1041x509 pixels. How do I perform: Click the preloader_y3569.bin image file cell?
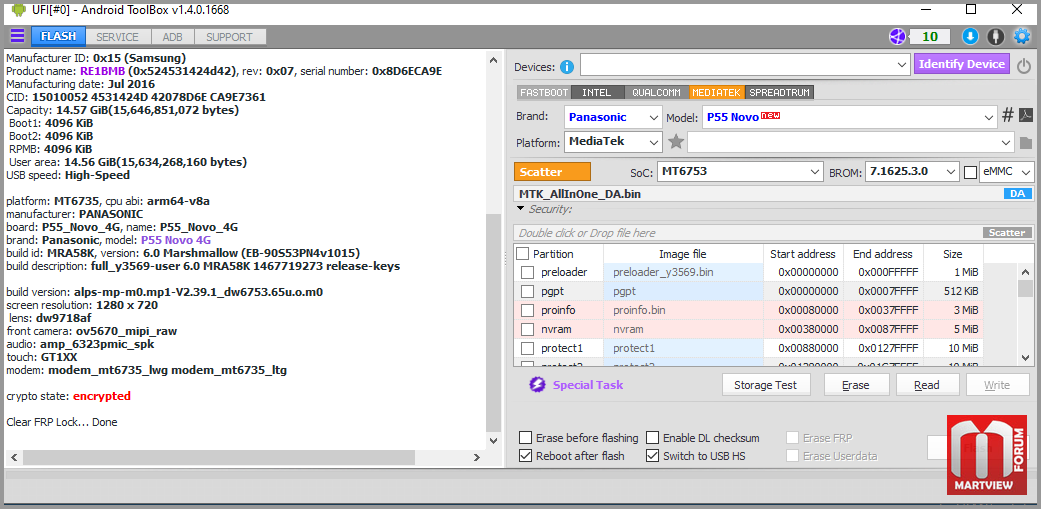(x=682, y=272)
